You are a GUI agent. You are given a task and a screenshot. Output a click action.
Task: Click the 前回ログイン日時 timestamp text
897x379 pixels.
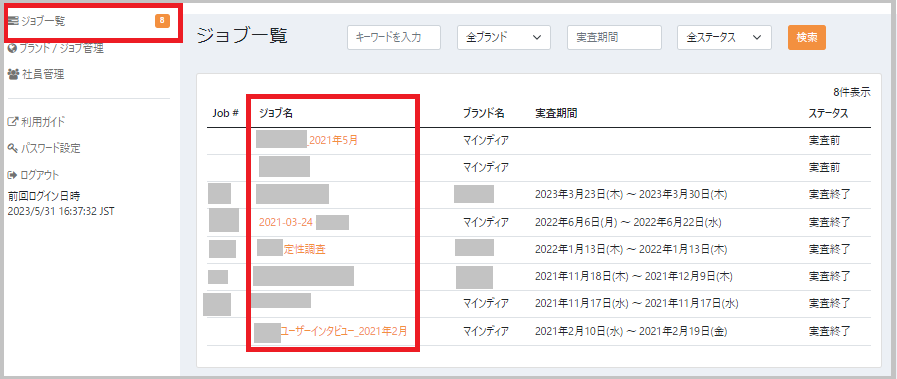(x=61, y=211)
